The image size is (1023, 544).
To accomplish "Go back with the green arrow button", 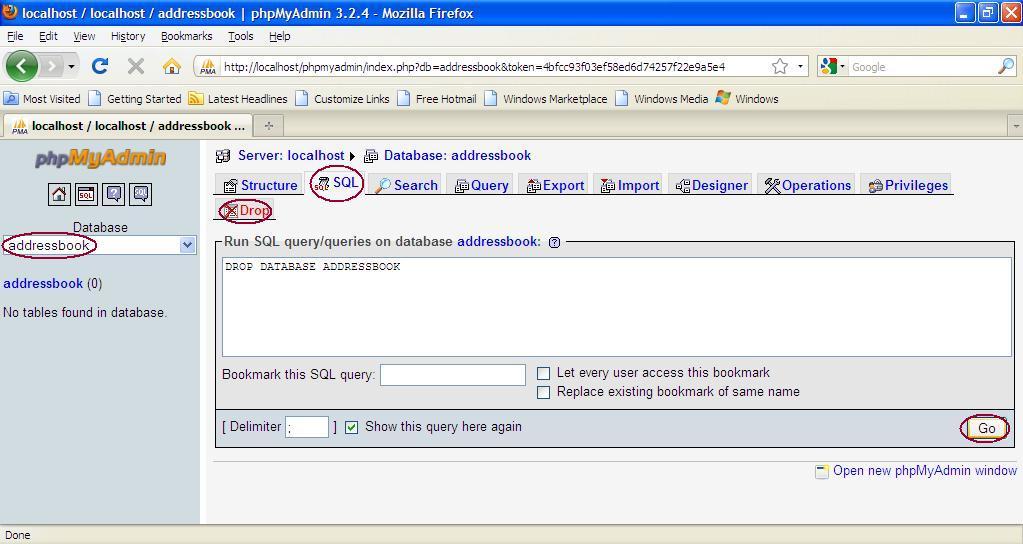I will click(22, 66).
